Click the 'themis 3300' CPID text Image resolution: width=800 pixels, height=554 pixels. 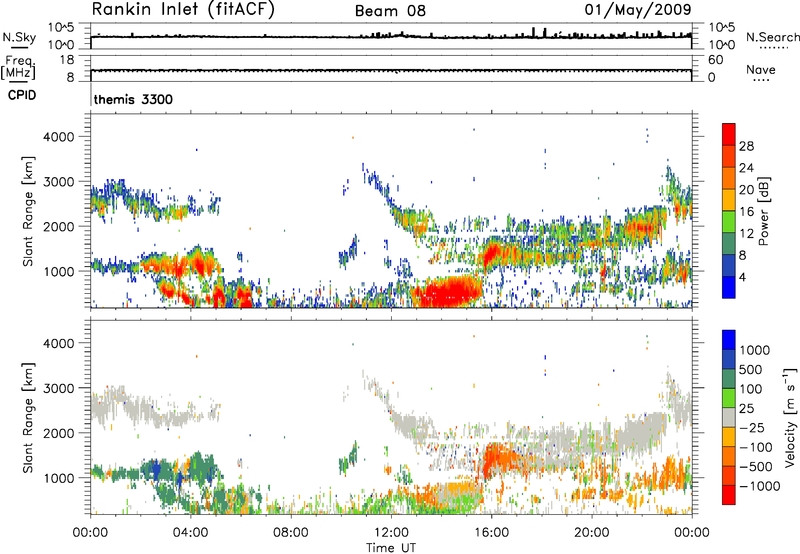click(133, 99)
